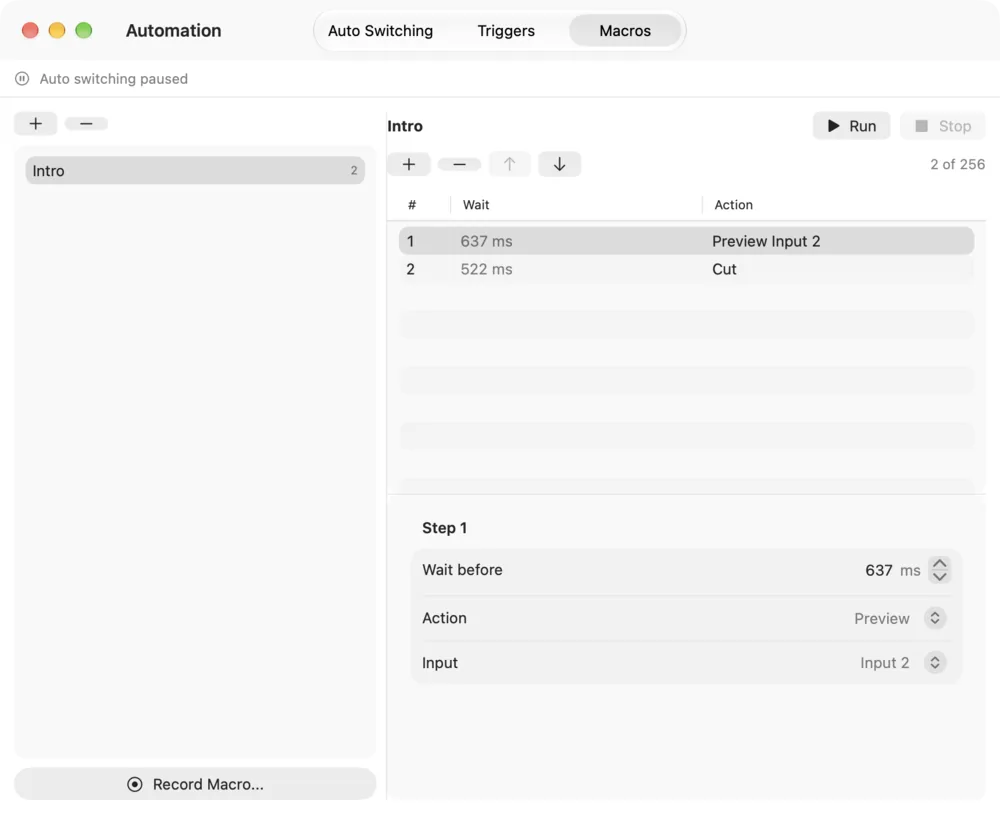Close the Automation window

click(30, 31)
